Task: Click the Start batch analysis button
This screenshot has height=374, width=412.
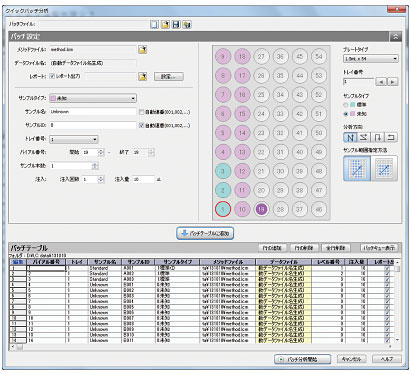Action: pos(303,359)
